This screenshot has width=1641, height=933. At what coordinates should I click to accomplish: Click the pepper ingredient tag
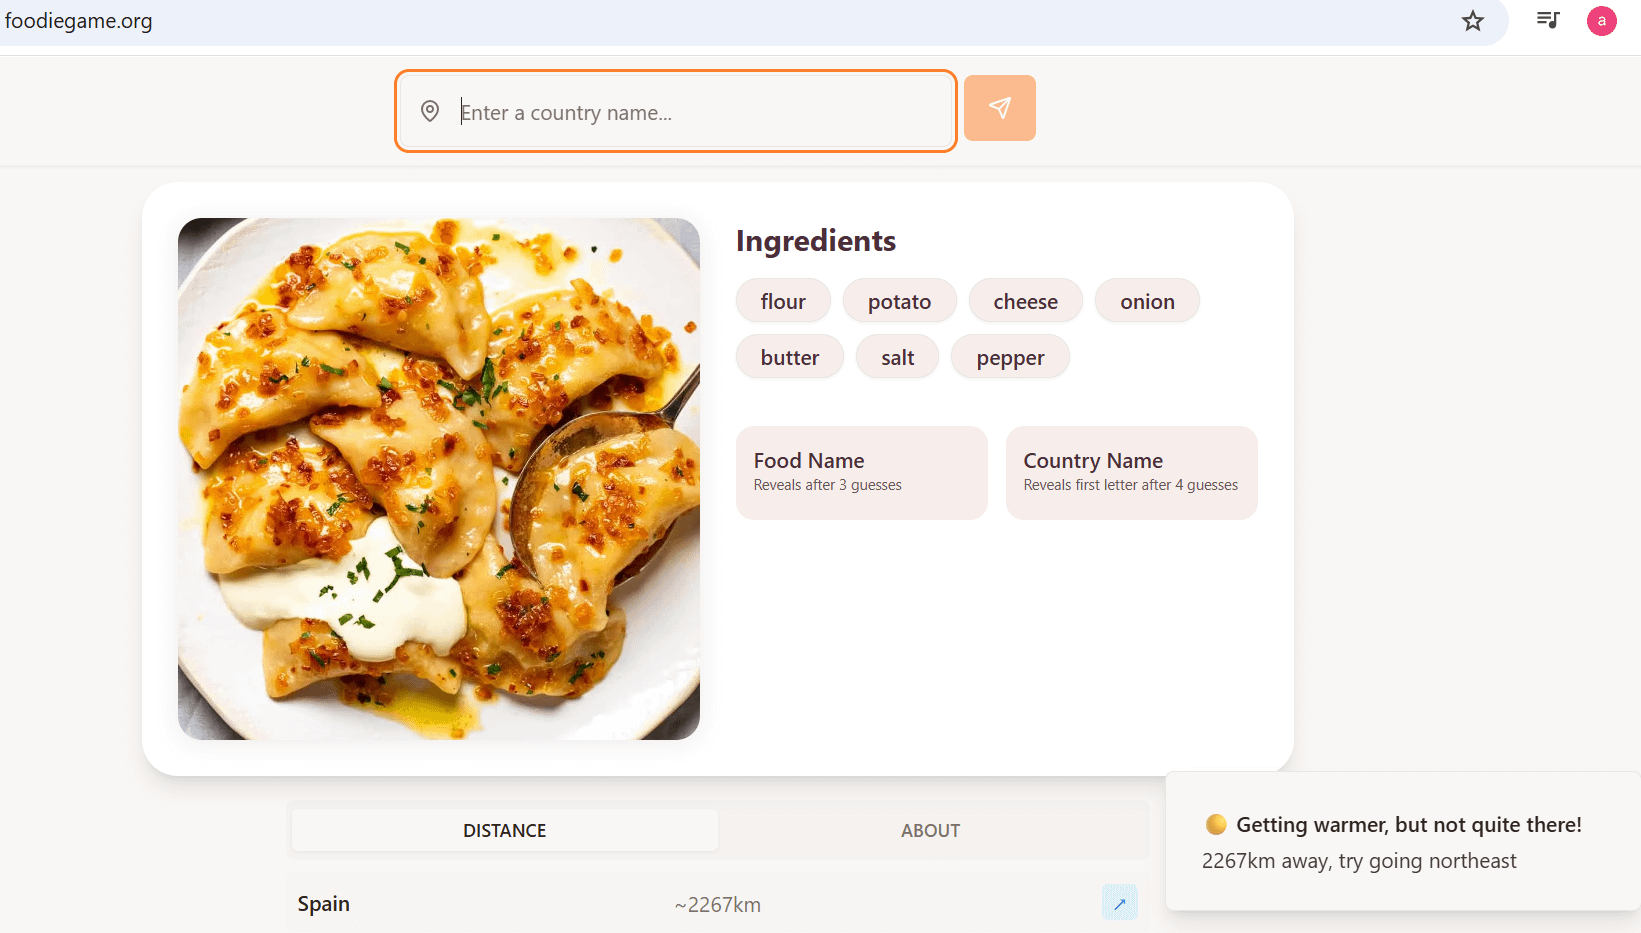click(x=1010, y=357)
